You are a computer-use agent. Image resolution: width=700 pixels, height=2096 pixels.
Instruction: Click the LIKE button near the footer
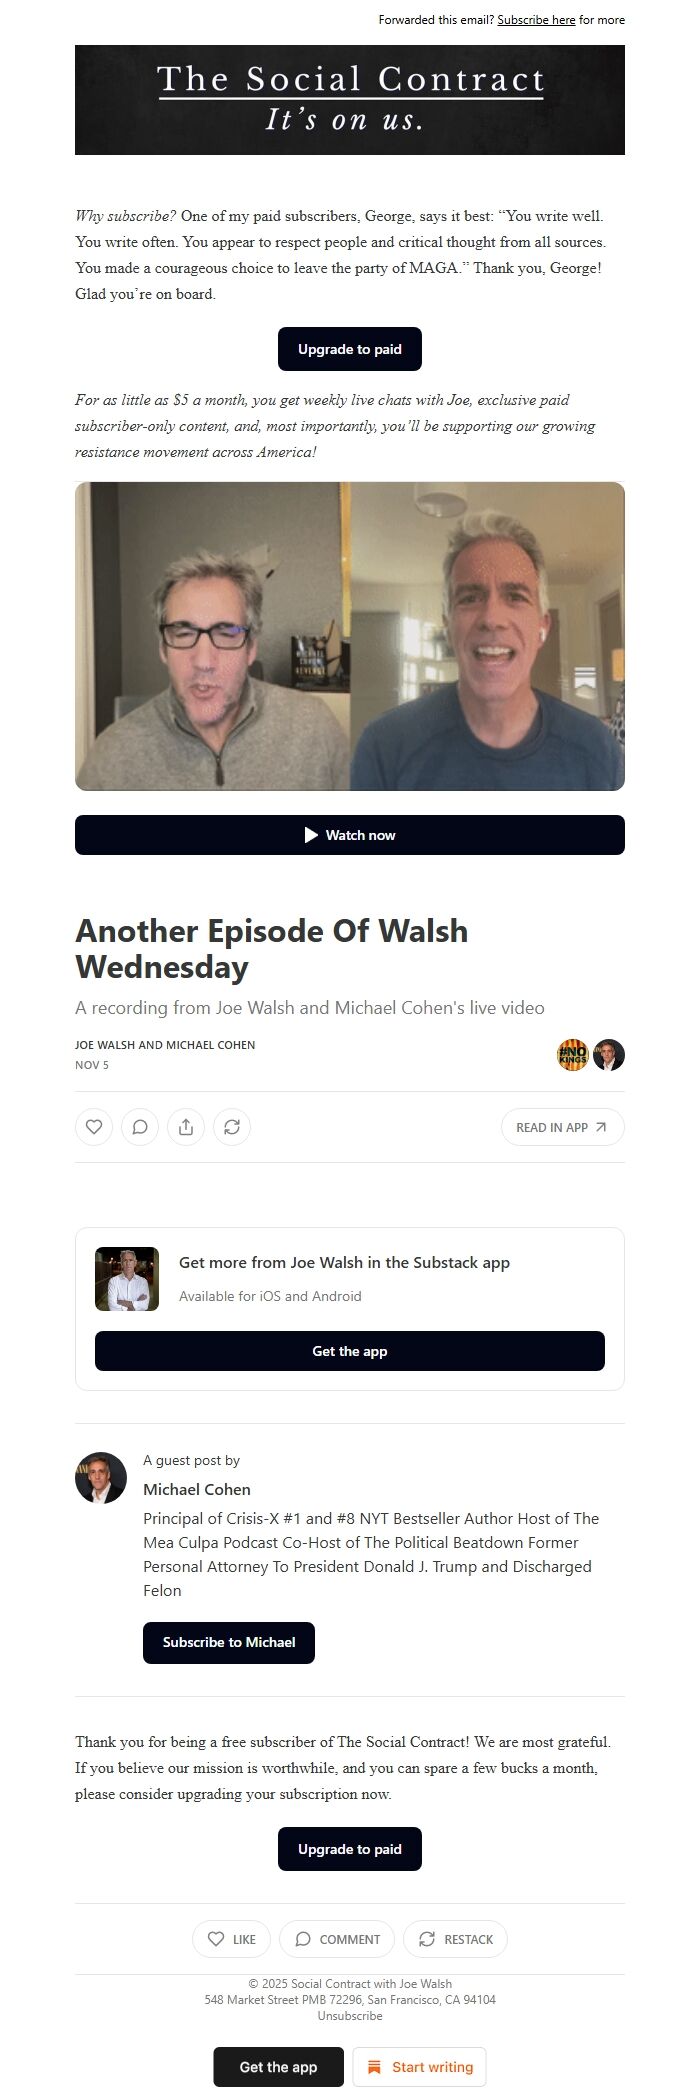pyautogui.click(x=231, y=1939)
